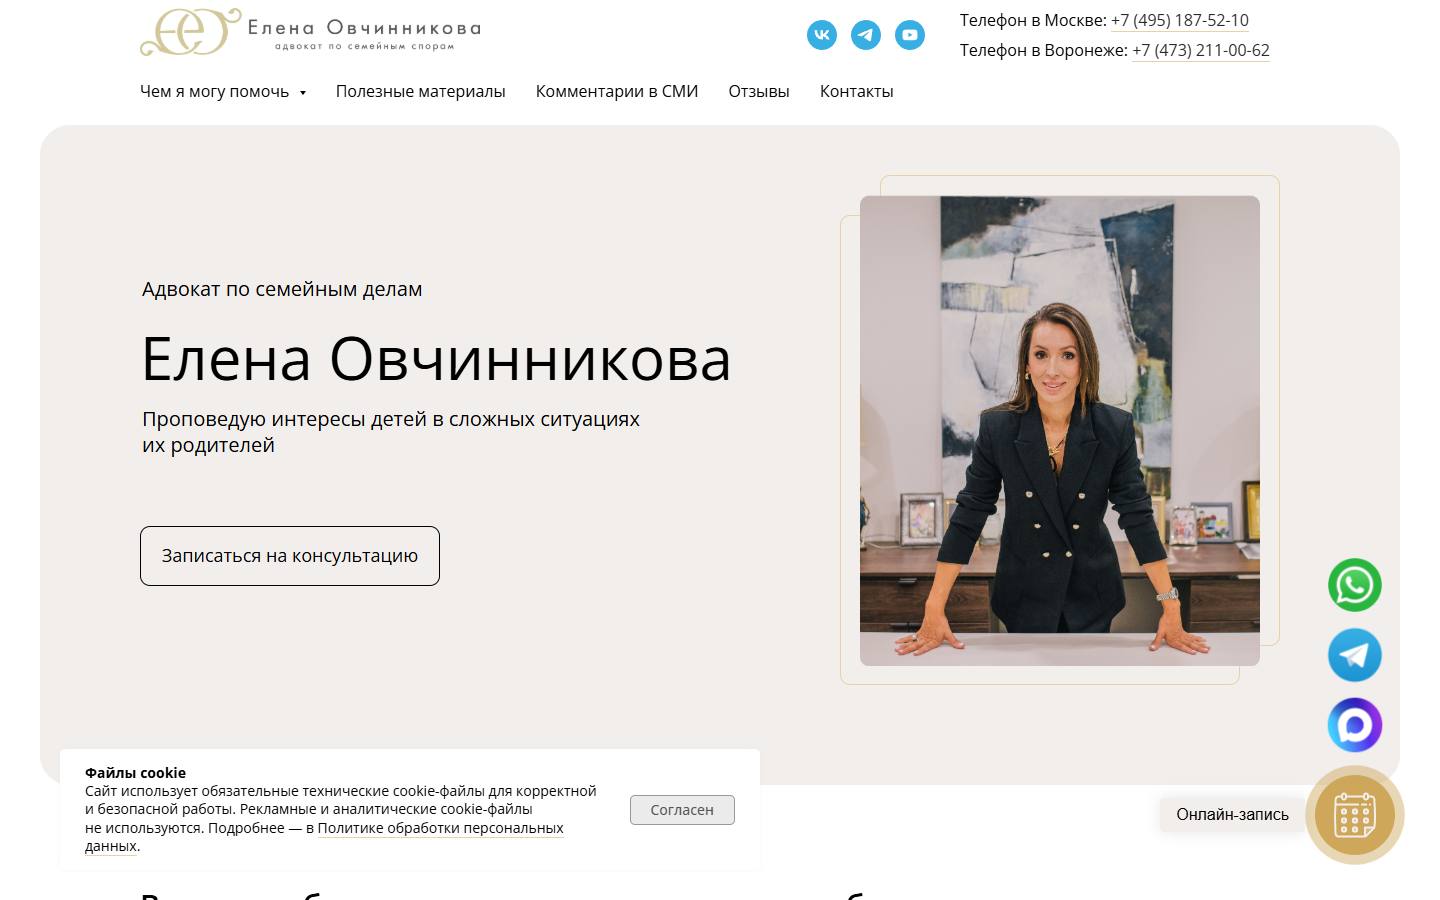Open 'Комментарии в СМИ' menu item
Image resolution: width=1440 pixels, height=900 pixels.
pyautogui.click(x=617, y=91)
